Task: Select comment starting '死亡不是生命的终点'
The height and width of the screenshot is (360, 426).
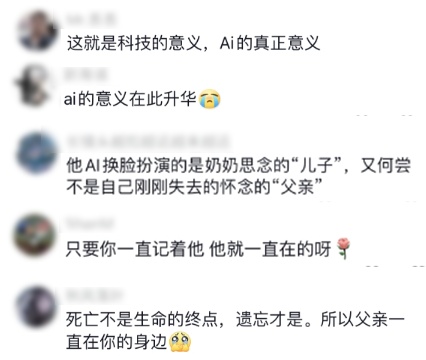Action: (235, 331)
